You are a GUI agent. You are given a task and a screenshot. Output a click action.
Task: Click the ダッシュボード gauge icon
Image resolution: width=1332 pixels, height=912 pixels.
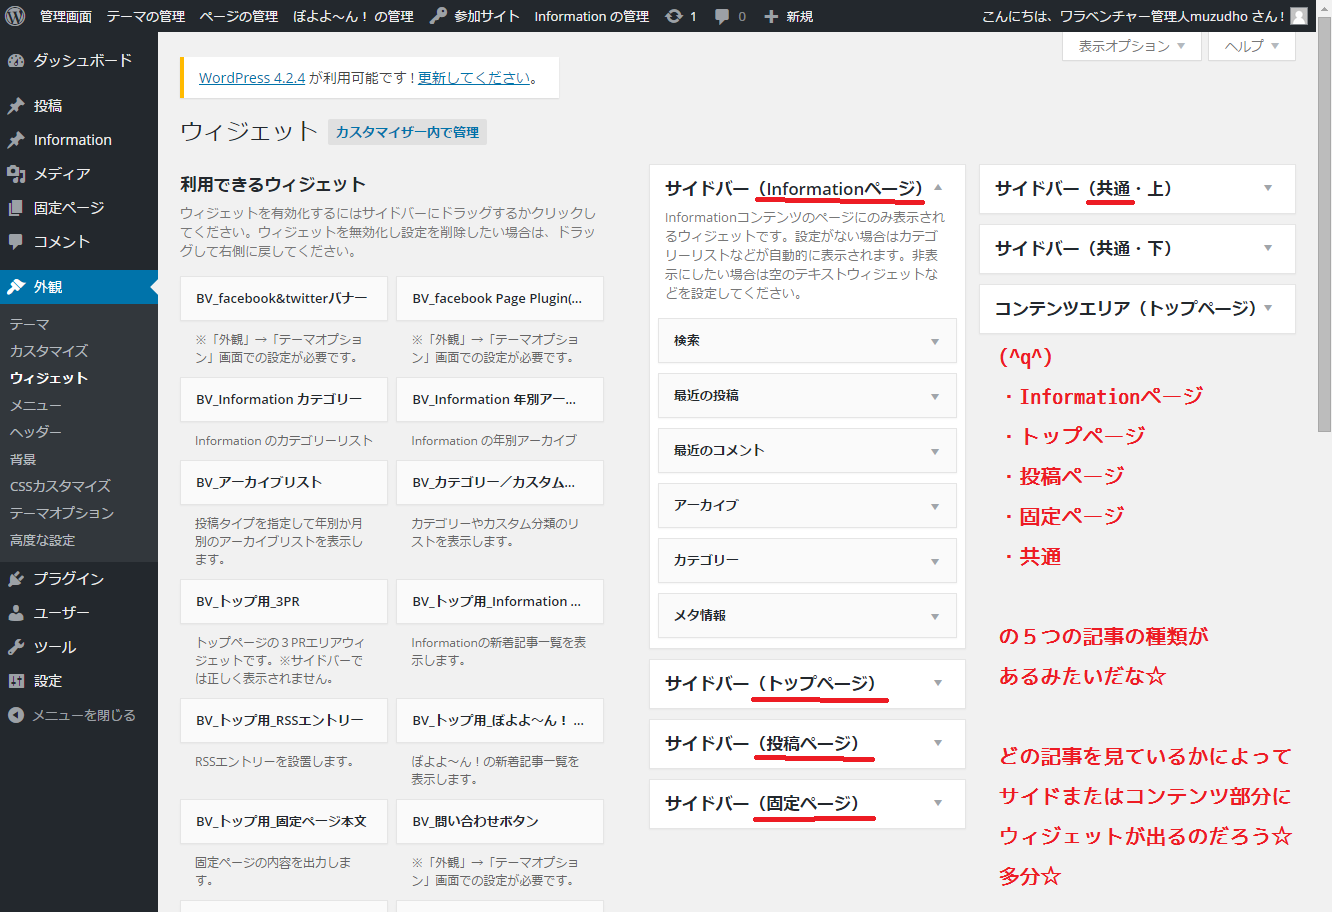tap(16, 61)
